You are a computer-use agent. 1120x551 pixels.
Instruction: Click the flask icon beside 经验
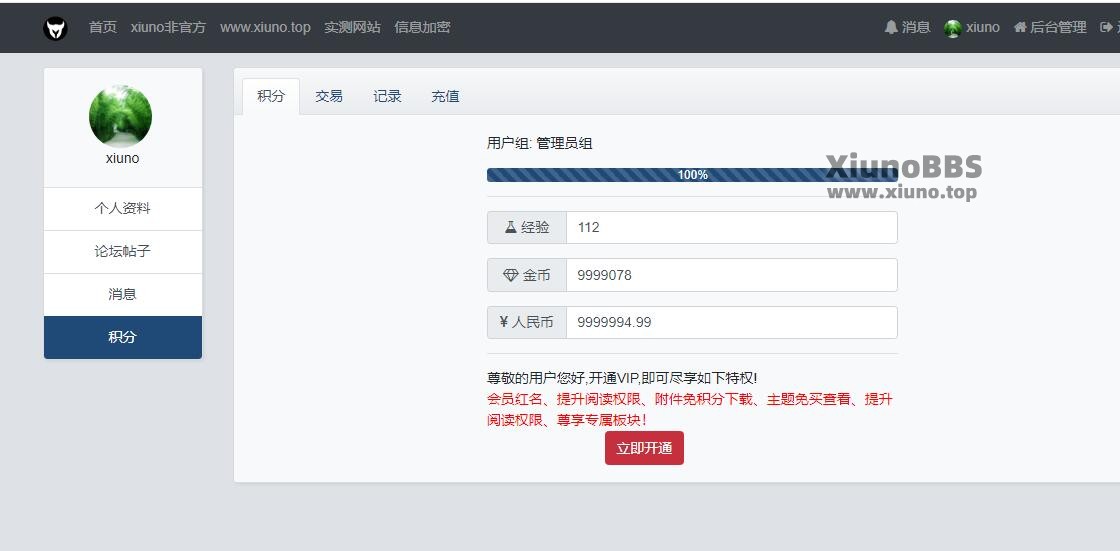tap(511, 227)
